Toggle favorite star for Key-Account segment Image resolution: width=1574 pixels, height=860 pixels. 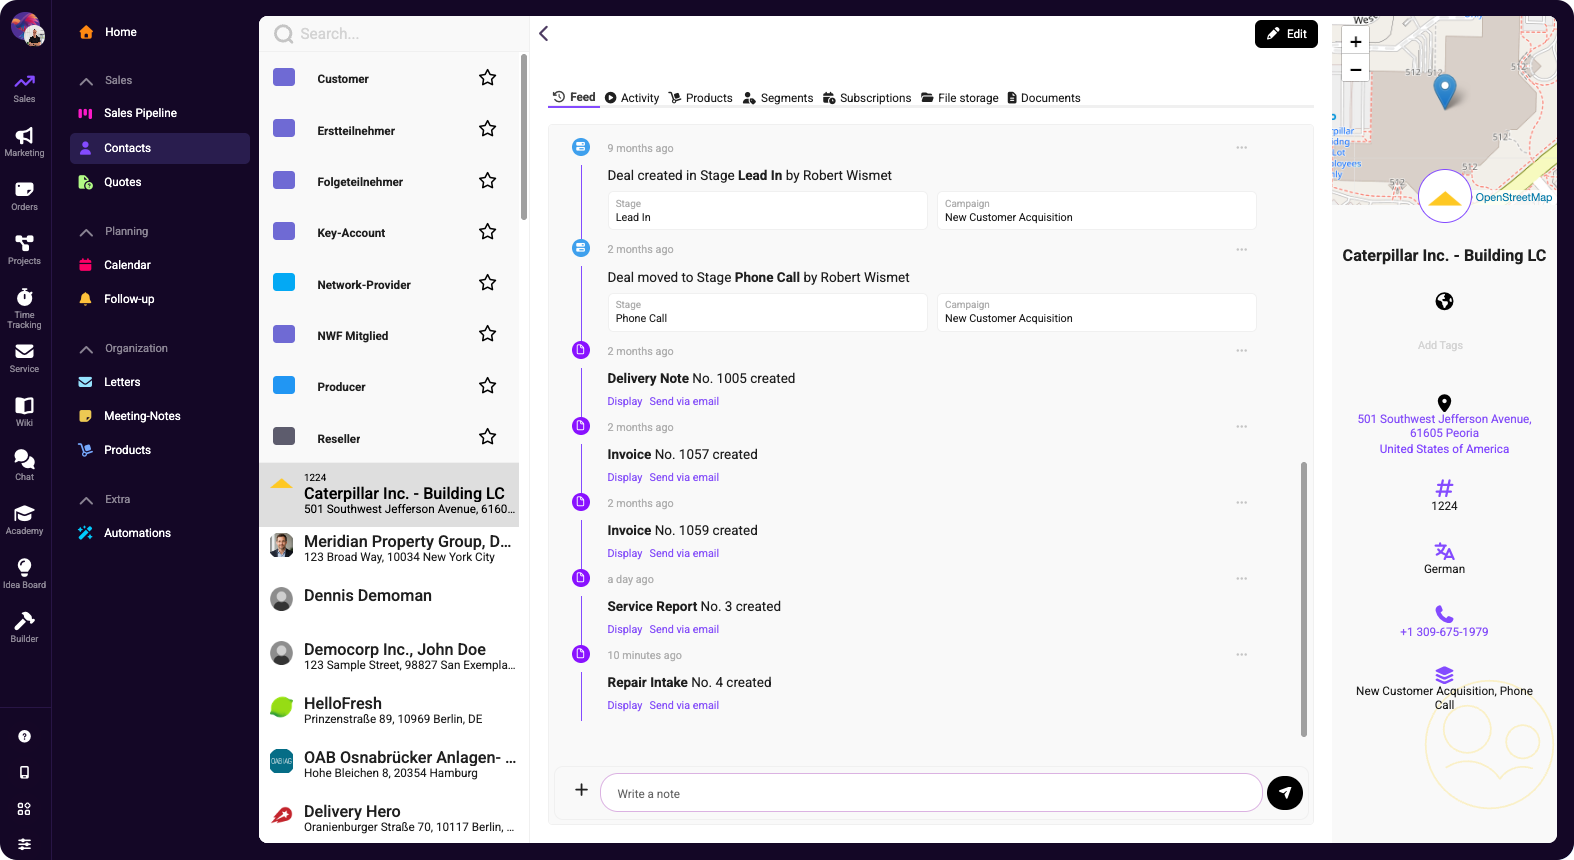[488, 232]
